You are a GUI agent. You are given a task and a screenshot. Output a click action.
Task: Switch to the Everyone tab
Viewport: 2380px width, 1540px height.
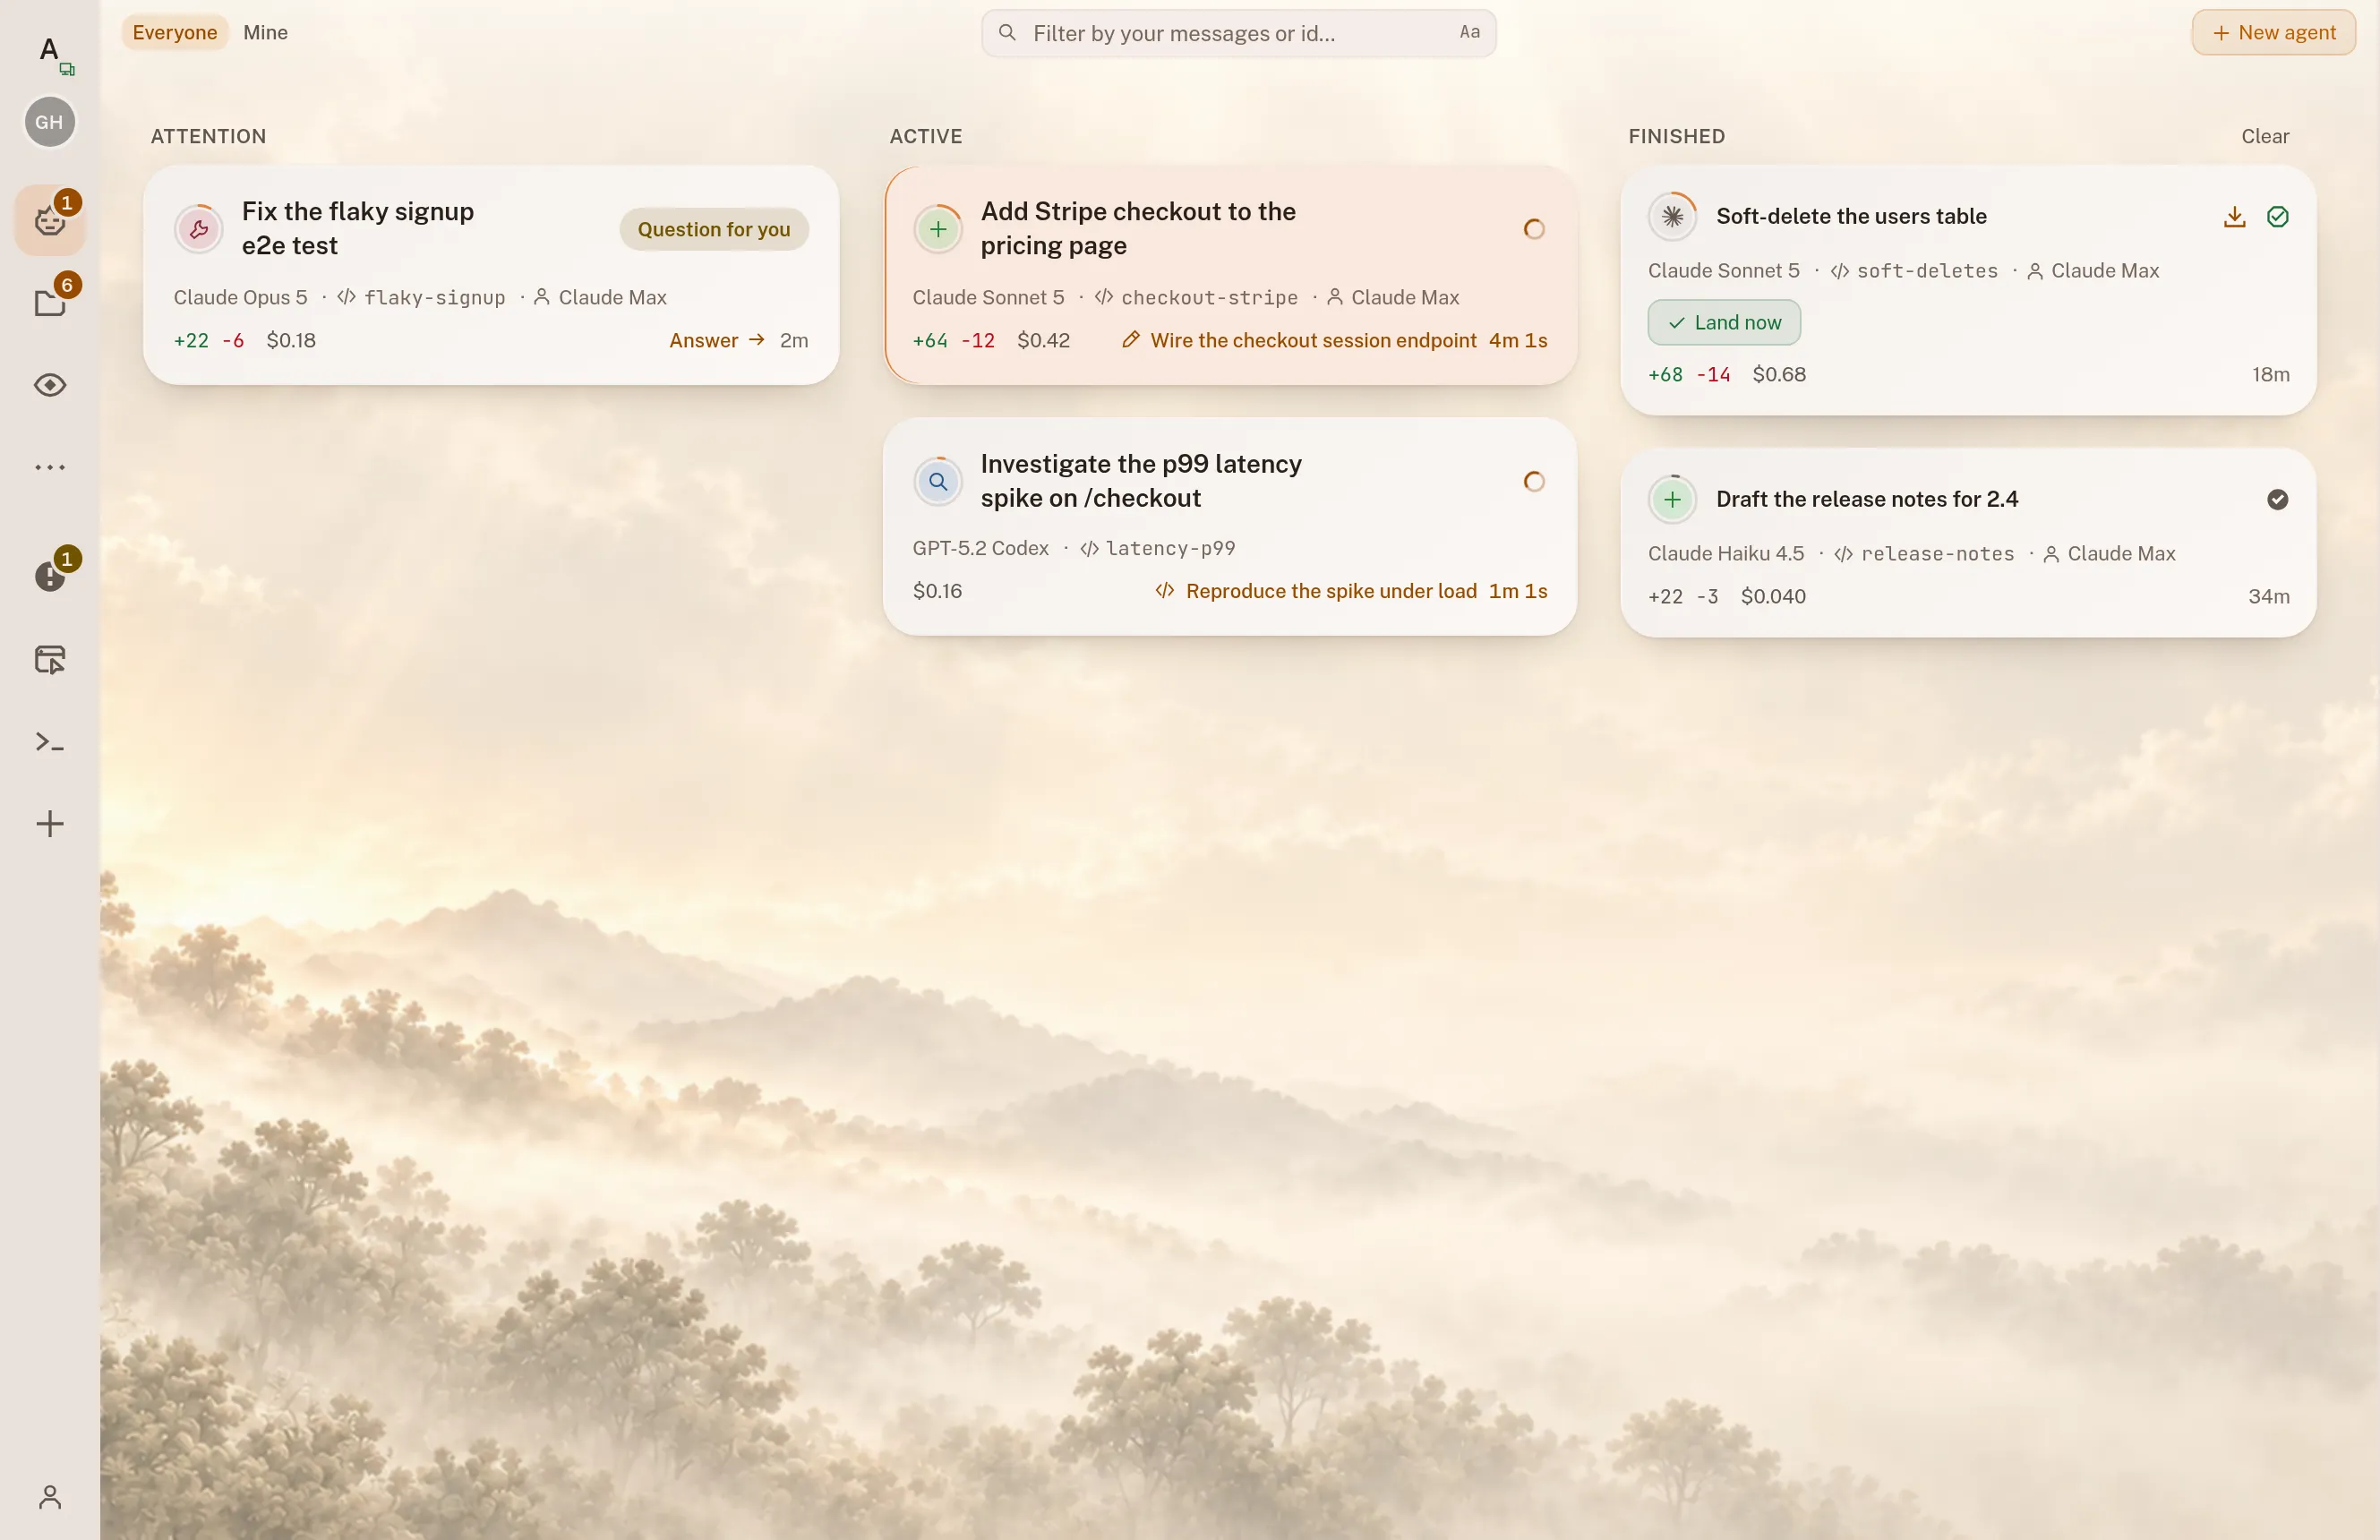tap(174, 33)
